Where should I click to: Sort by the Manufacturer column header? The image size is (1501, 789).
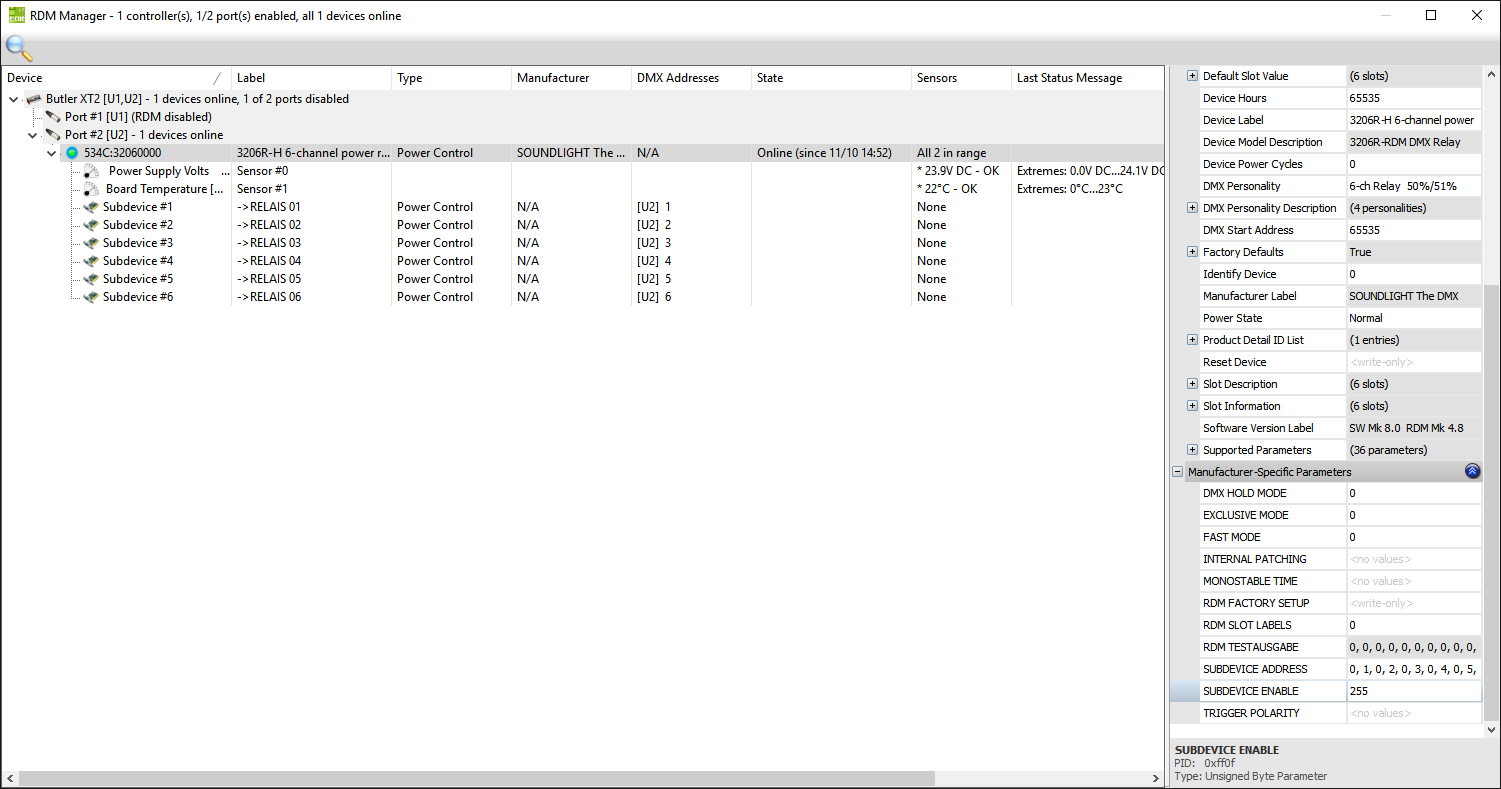(553, 78)
